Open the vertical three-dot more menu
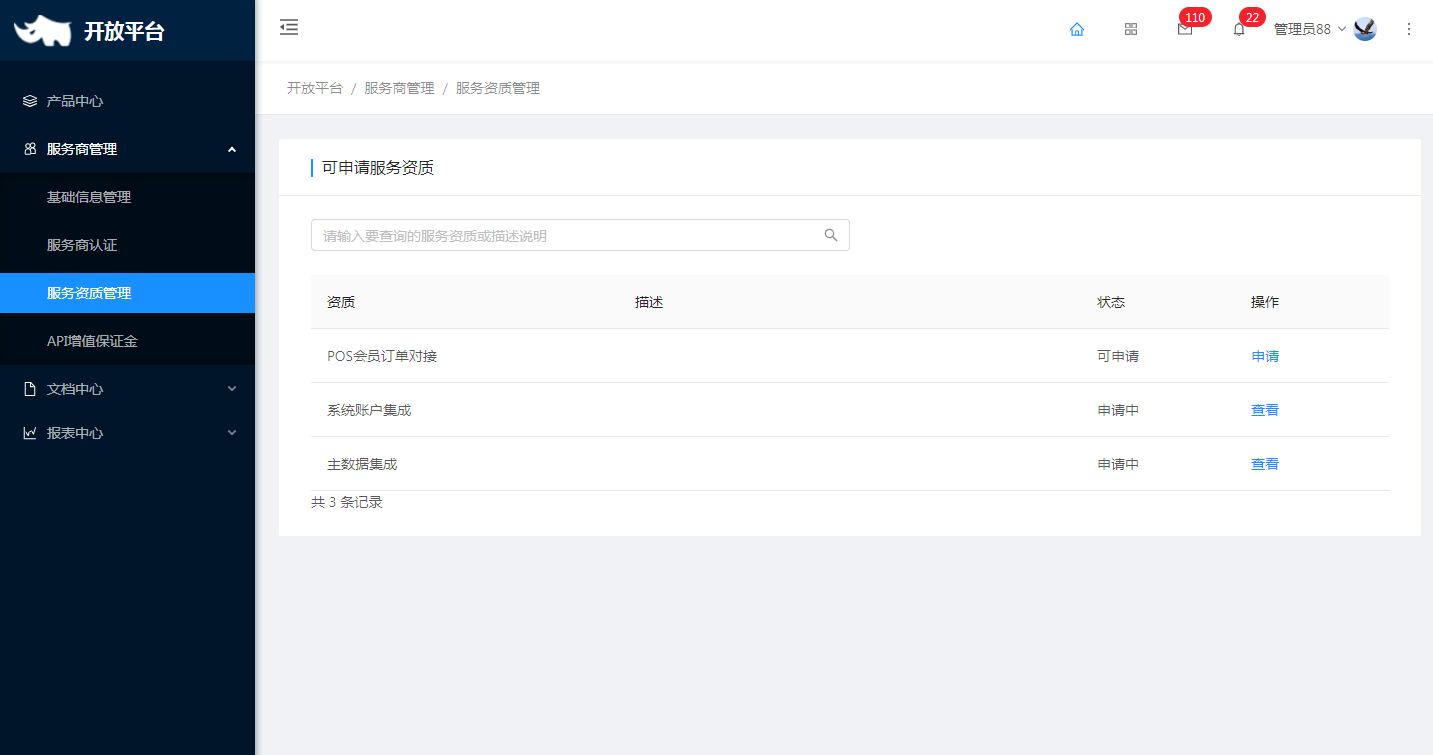This screenshot has width=1433, height=755. [x=1409, y=29]
